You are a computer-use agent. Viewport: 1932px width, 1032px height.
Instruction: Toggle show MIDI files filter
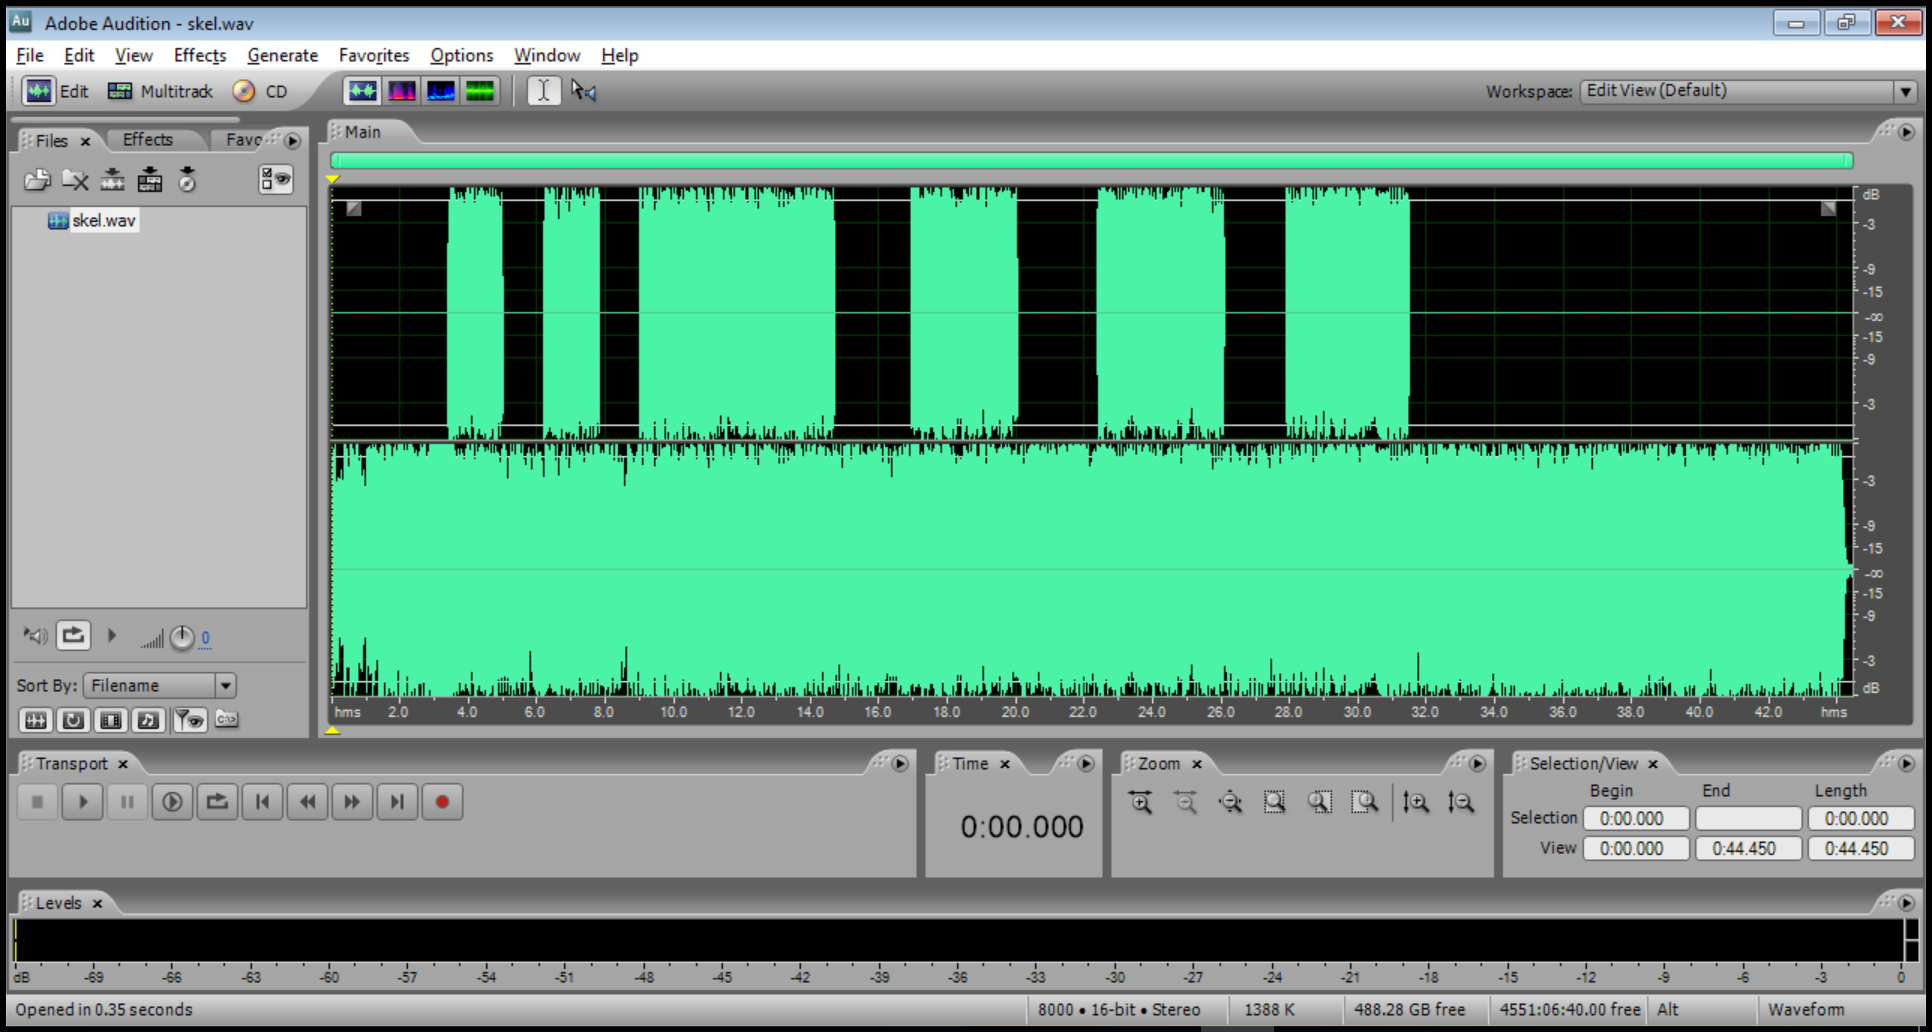148,720
